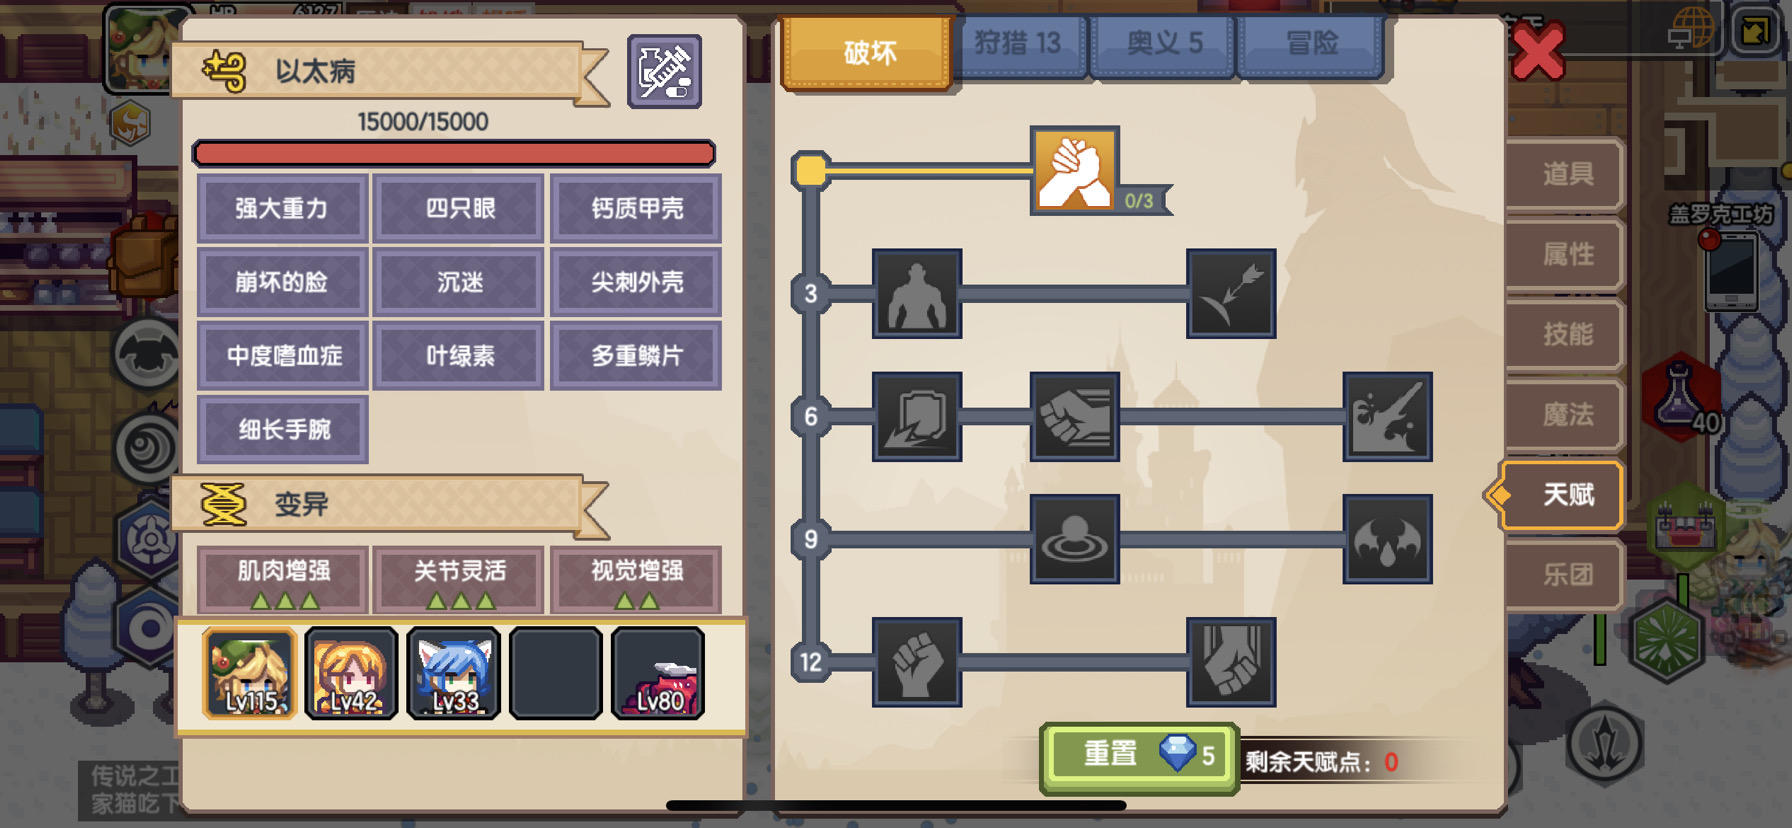This screenshot has height=828, width=1792.
Task: Select the splash strike talent icon
Action: [1387, 417]
